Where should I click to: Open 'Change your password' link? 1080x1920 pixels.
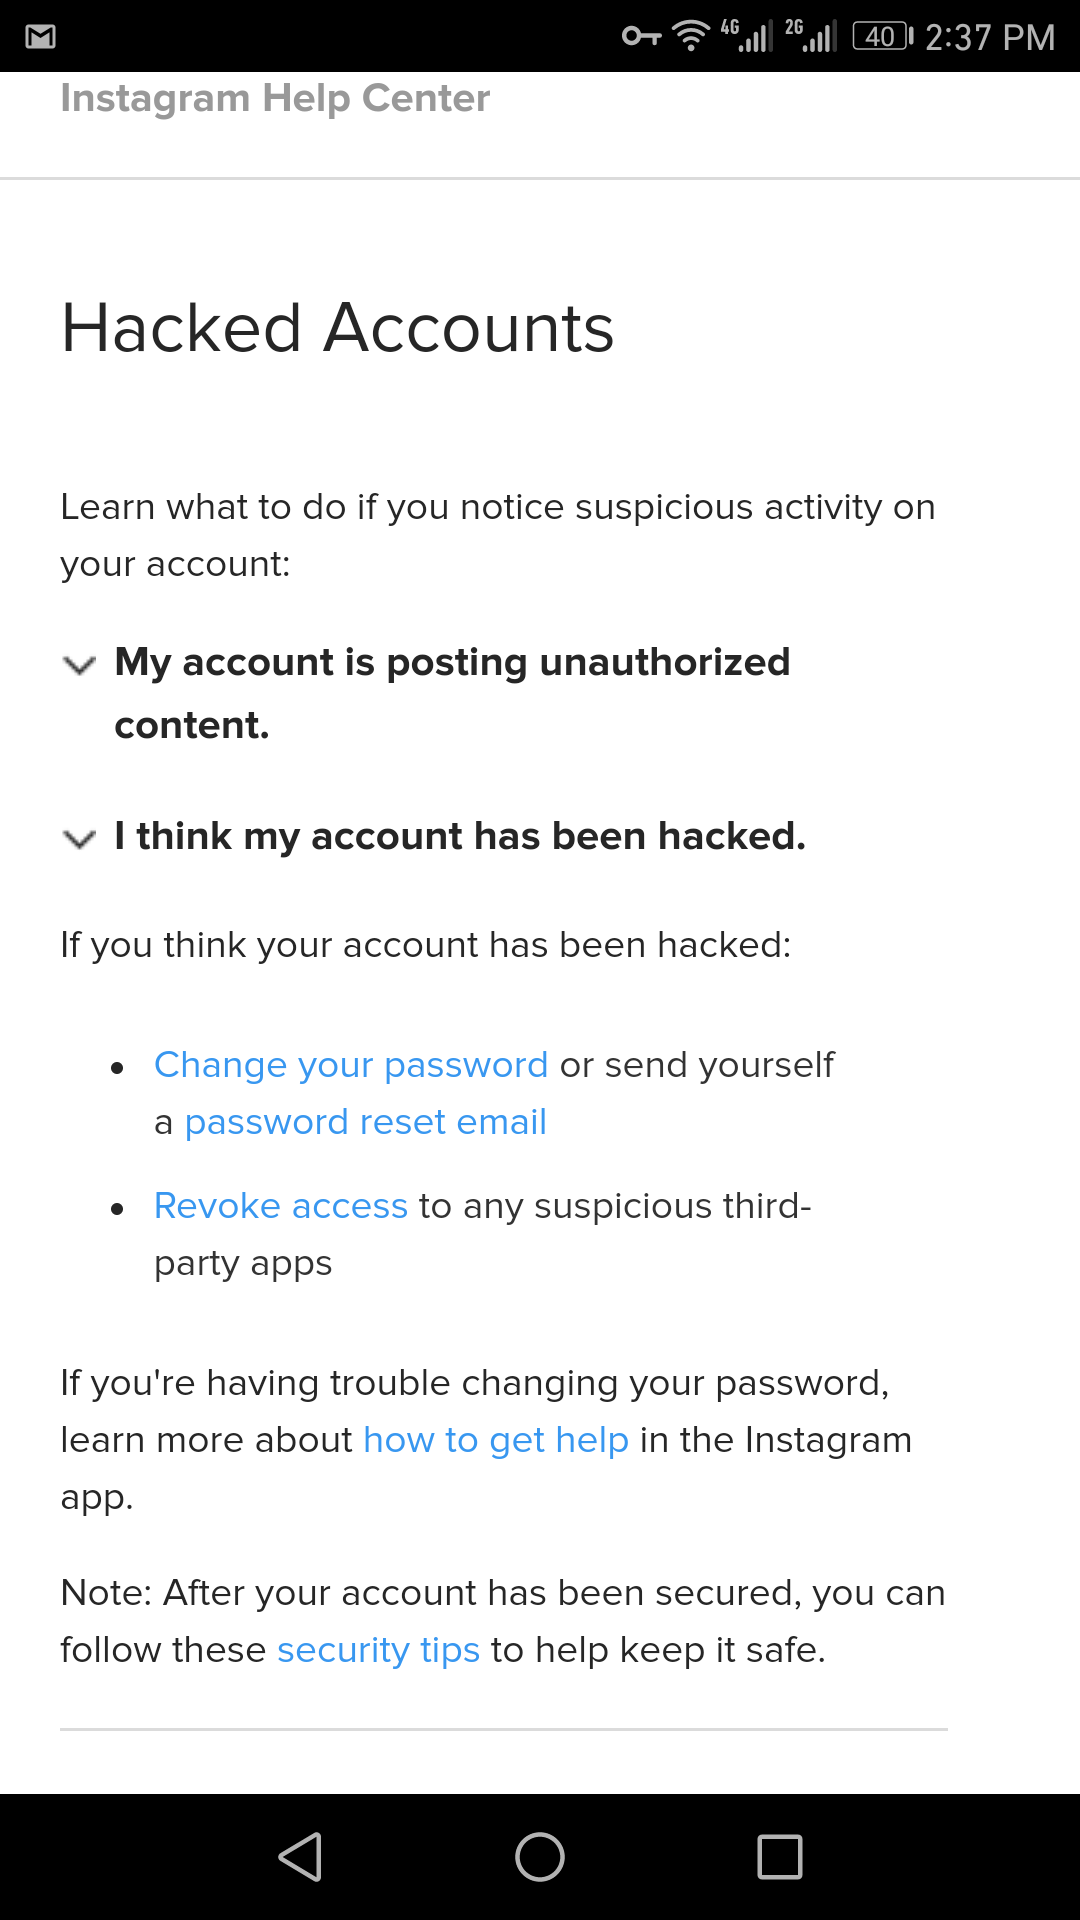pos(351,1065)
